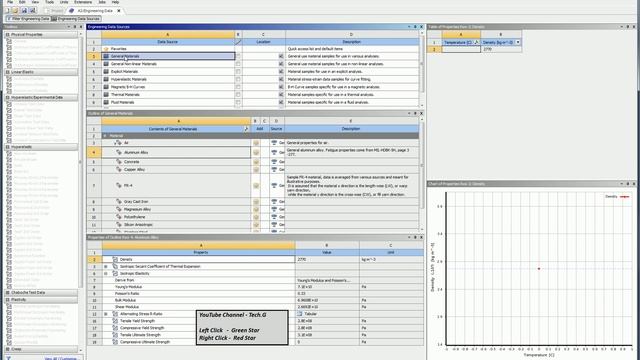Expand Isotropic Secant Coefficient of Thermal Expansion
640x360 pixels.
tap(106, 267)
